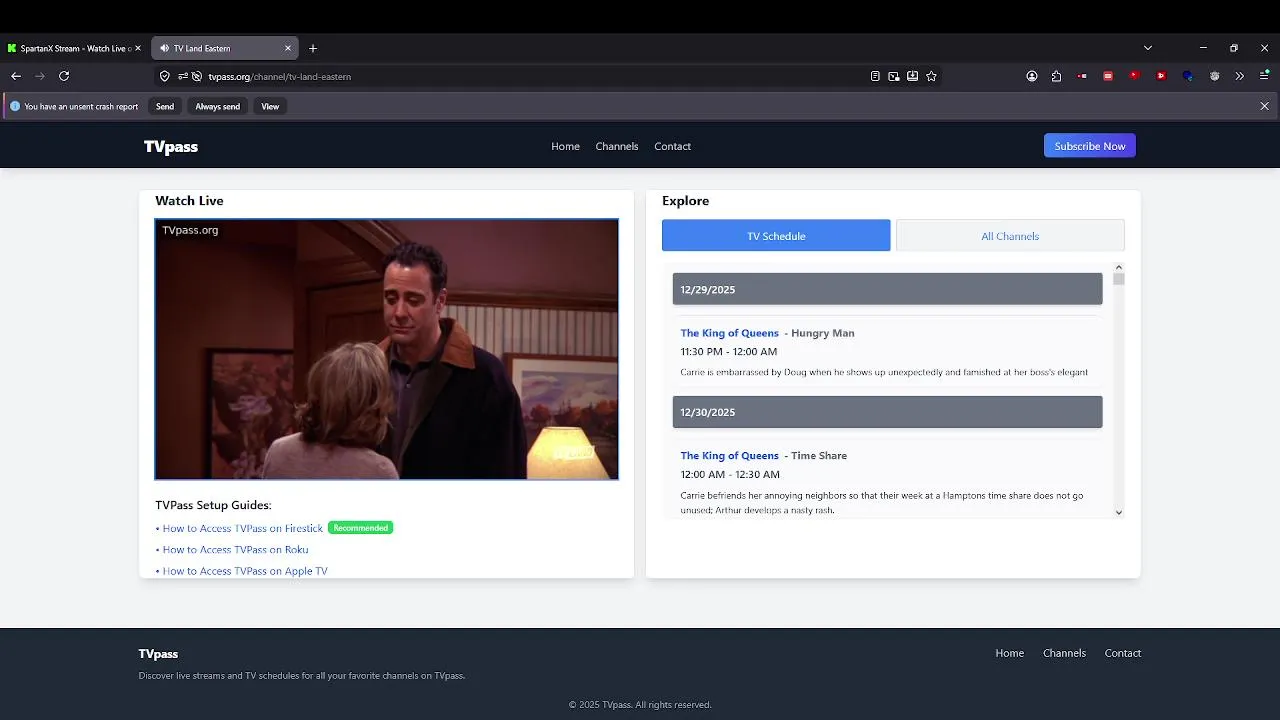Click the install/download page icon in address bar
This screenshot has height=720, width=1280.
tap(913, 76)
